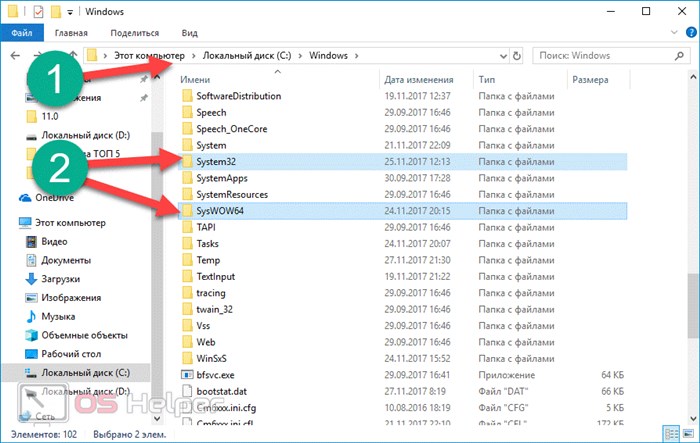Viewport: 700px width, 443px height.
Task: Open Документы in navigation pane
Action: pos(66,260)
